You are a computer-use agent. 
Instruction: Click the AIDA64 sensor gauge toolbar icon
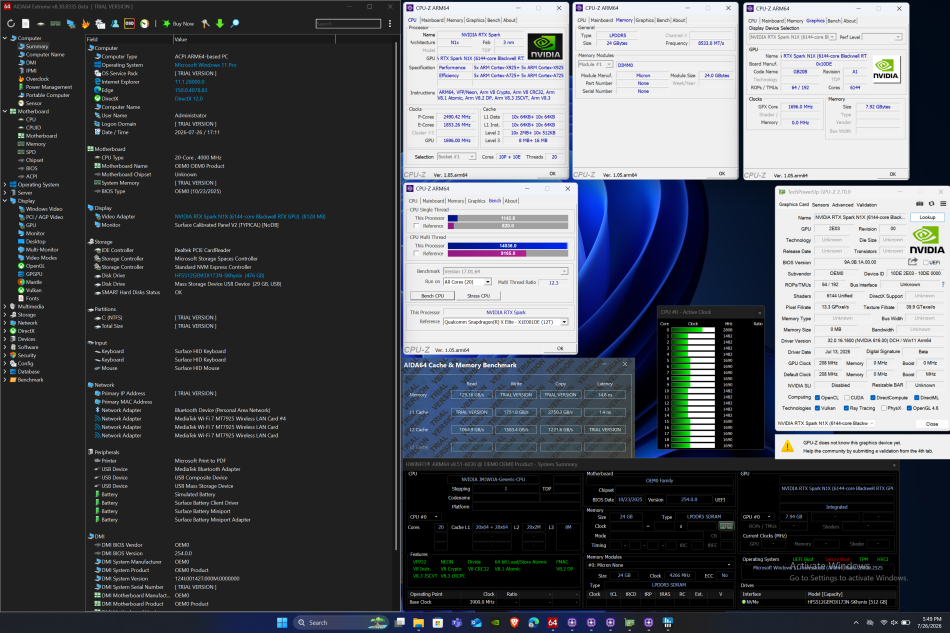click(x=144, y=24)
